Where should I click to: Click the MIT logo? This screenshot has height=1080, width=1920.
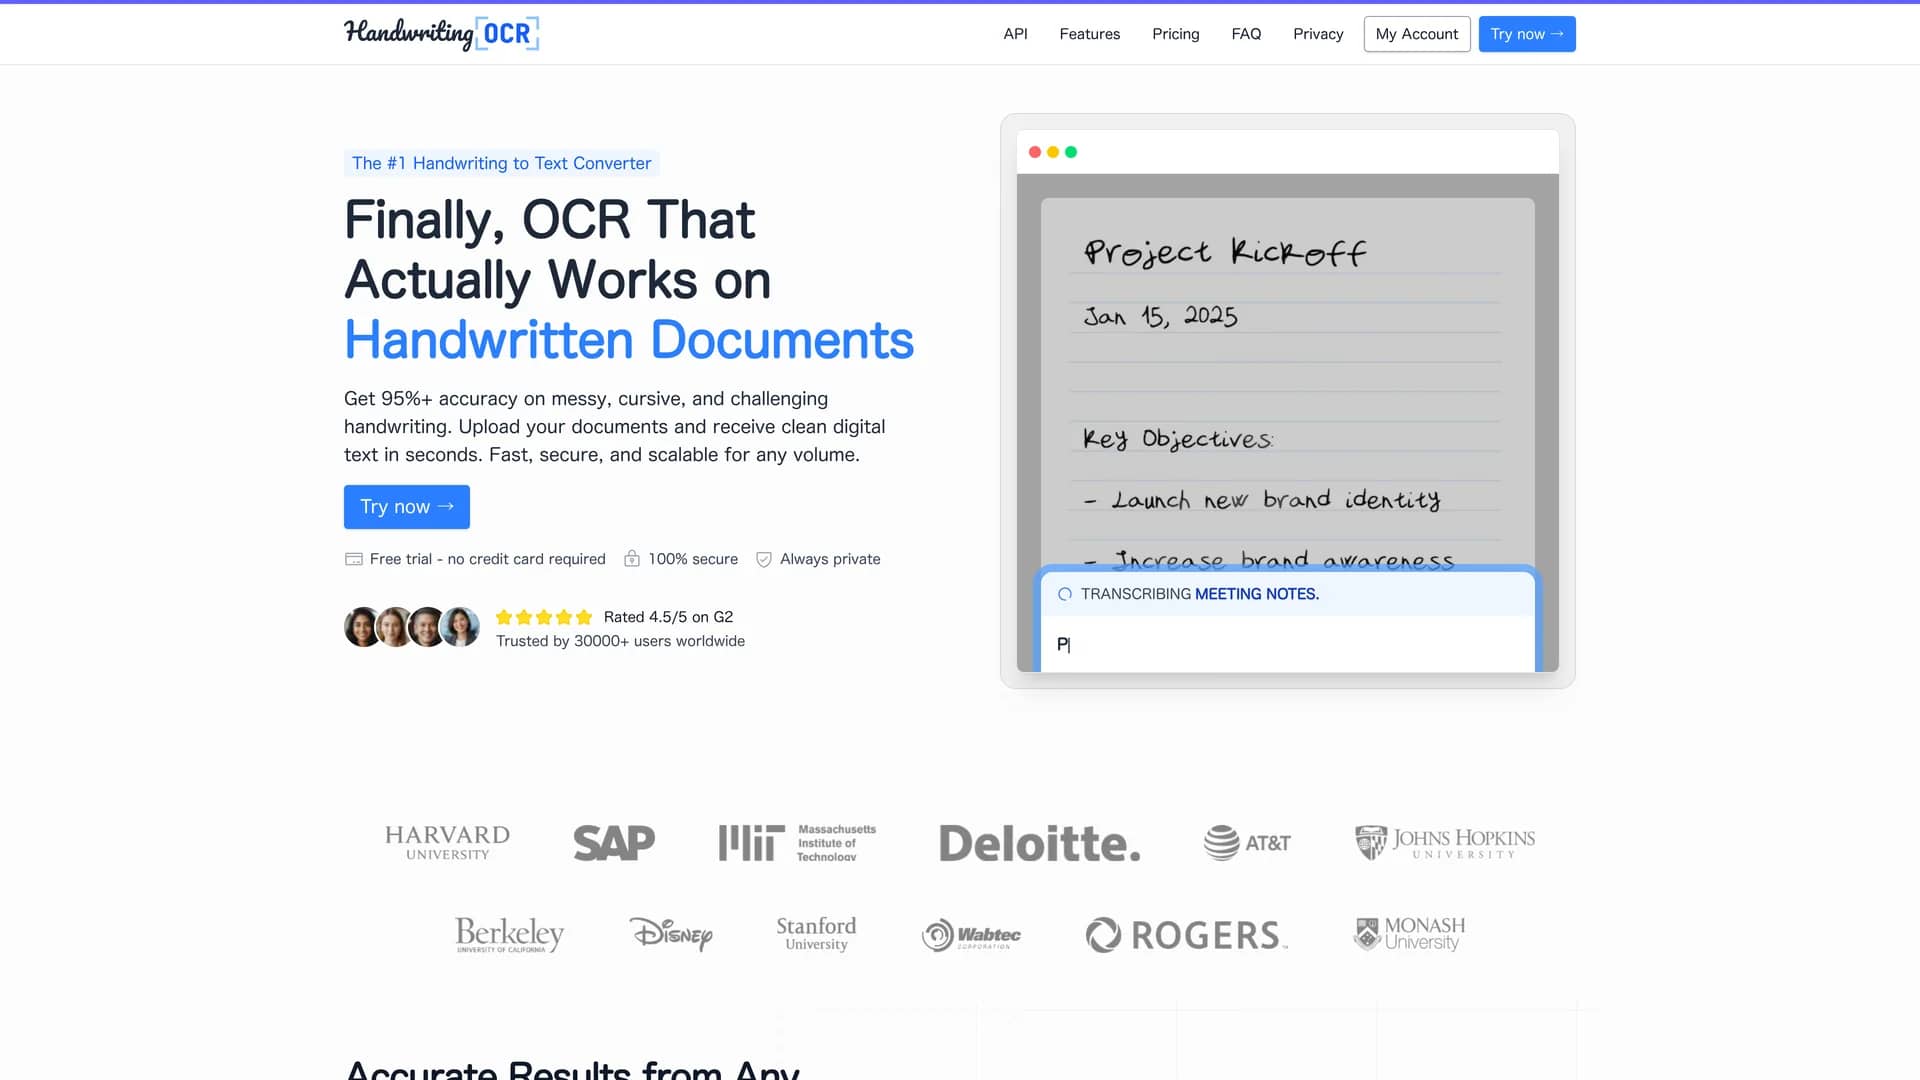pos(797,843)
